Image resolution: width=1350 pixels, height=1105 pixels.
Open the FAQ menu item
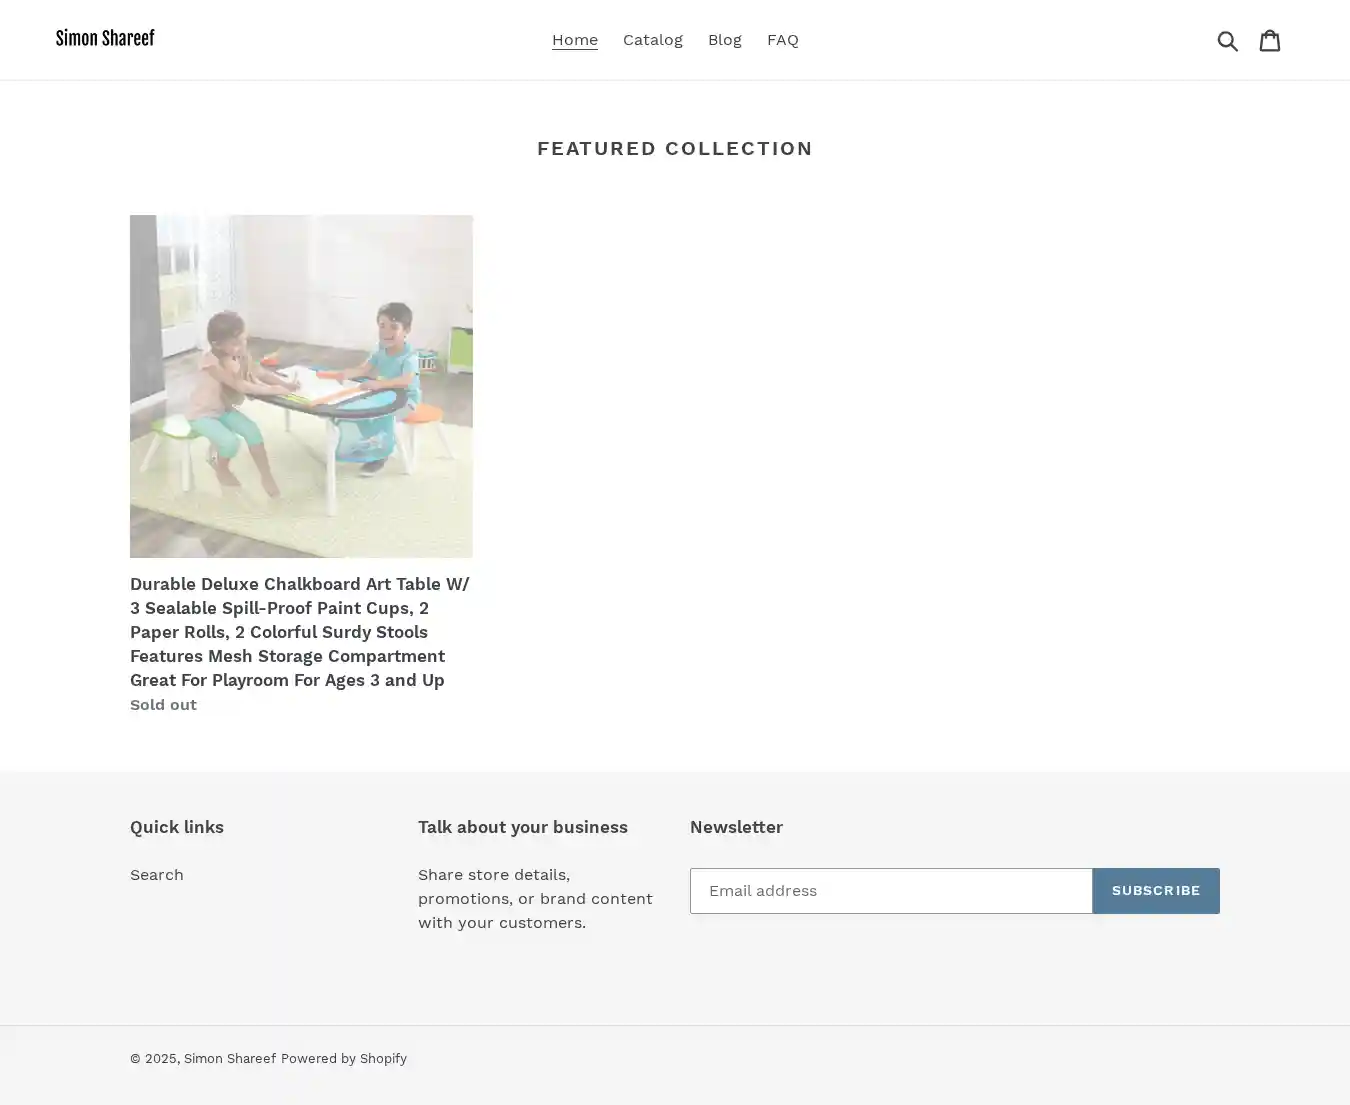(783, 40)
